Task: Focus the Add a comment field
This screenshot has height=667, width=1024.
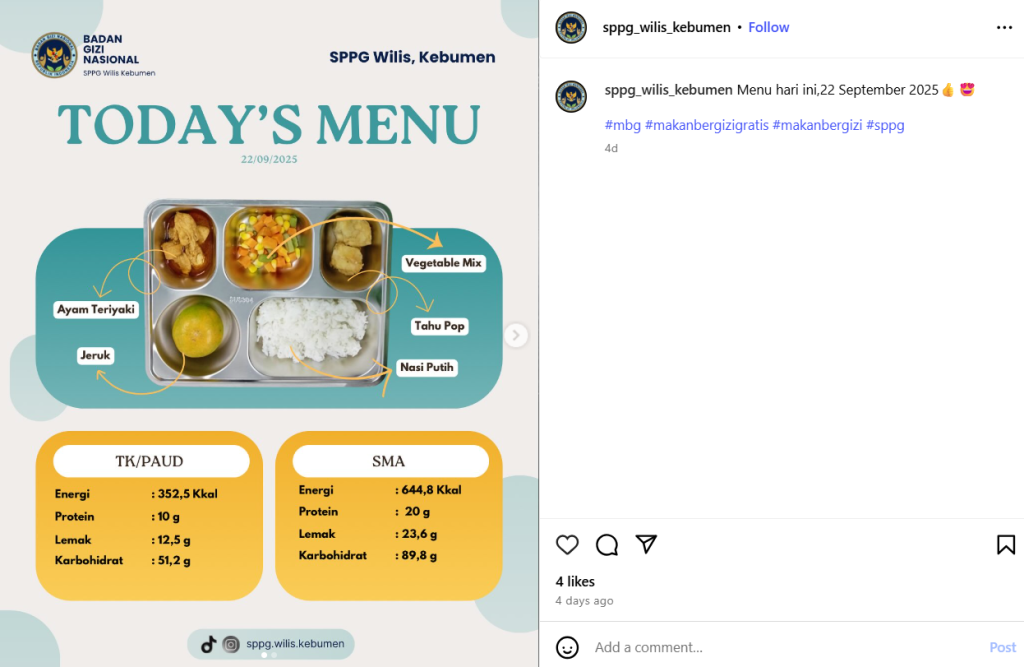Action: 784,647
